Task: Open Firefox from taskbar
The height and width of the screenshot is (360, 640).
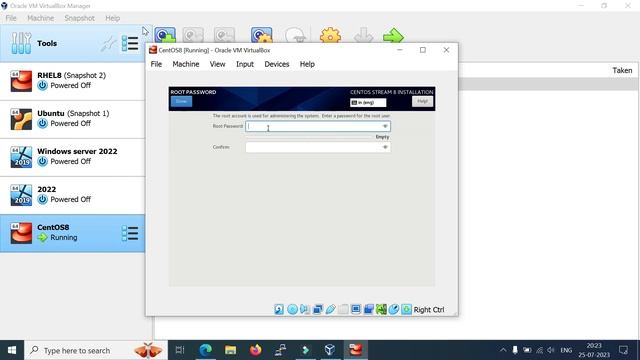Action: (x=256, y=350)
